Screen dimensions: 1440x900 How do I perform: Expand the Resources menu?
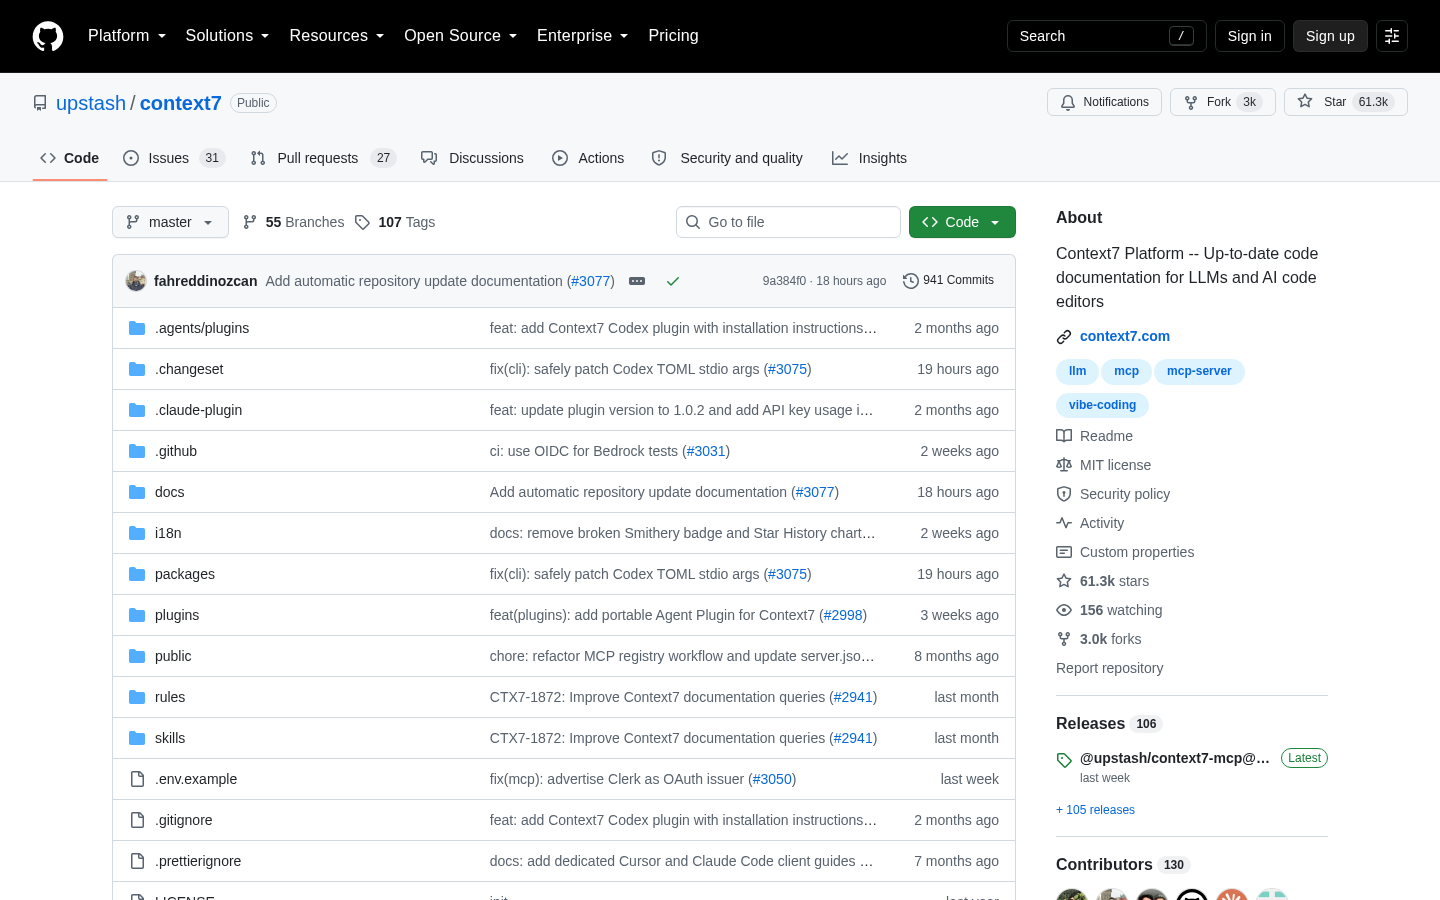tap(337, 36)
